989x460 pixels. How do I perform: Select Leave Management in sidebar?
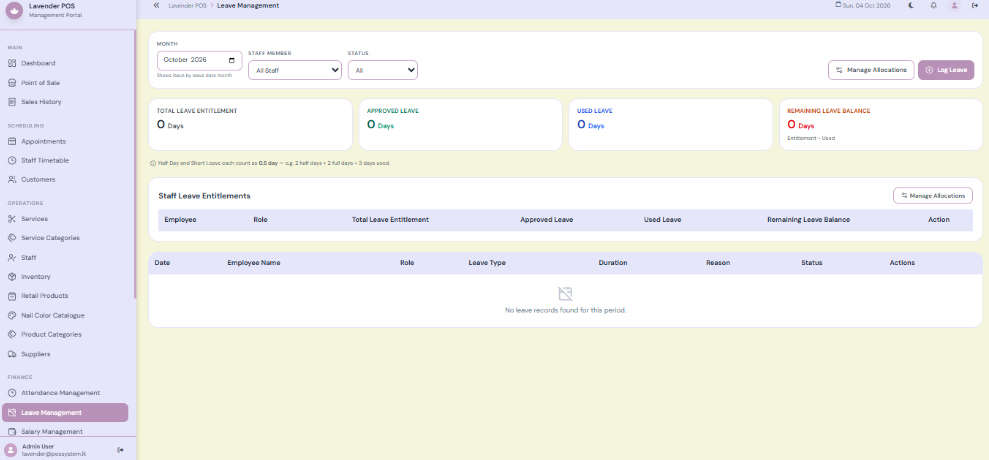click(66, 413)
